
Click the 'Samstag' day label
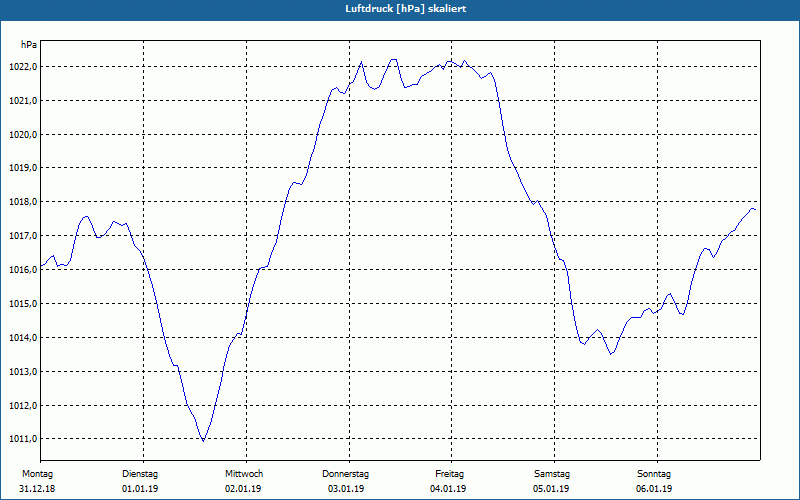(x=552, y=474)
